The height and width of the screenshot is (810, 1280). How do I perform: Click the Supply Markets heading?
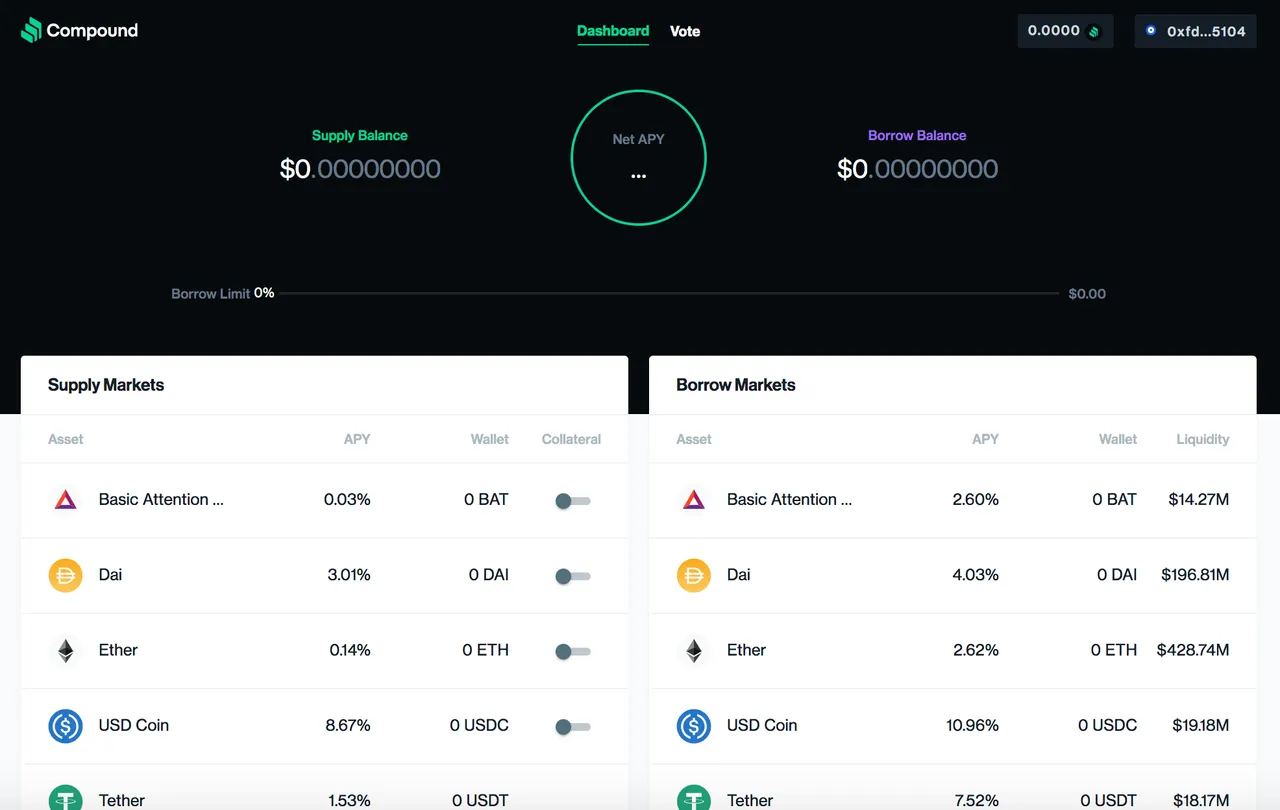coord(106,385)
